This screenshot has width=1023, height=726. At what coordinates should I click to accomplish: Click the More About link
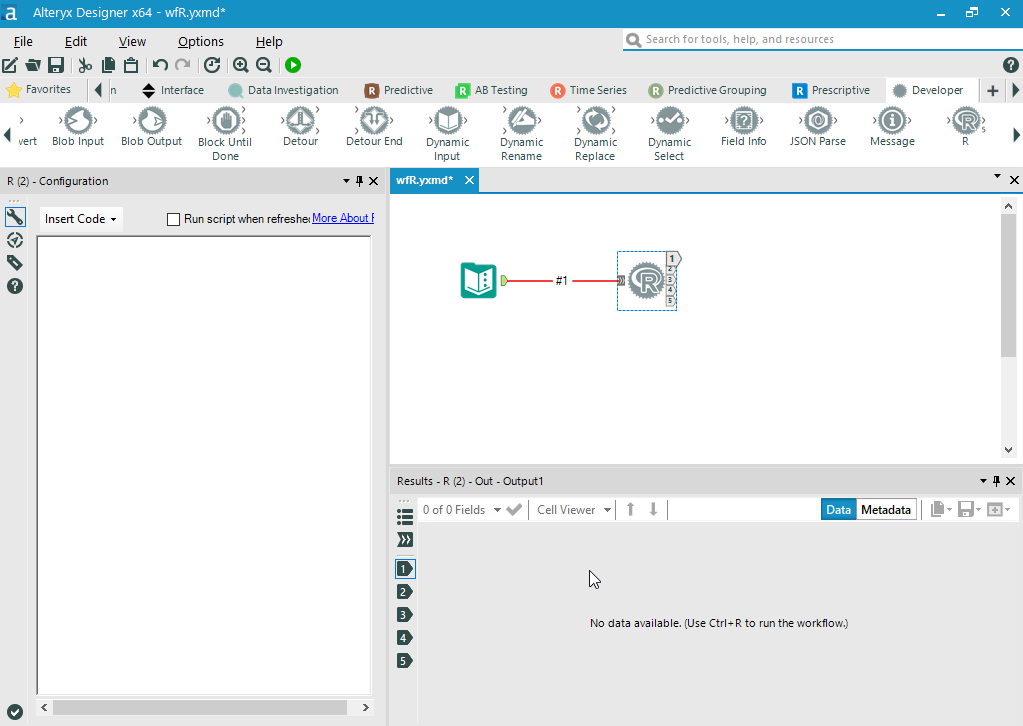343,218
